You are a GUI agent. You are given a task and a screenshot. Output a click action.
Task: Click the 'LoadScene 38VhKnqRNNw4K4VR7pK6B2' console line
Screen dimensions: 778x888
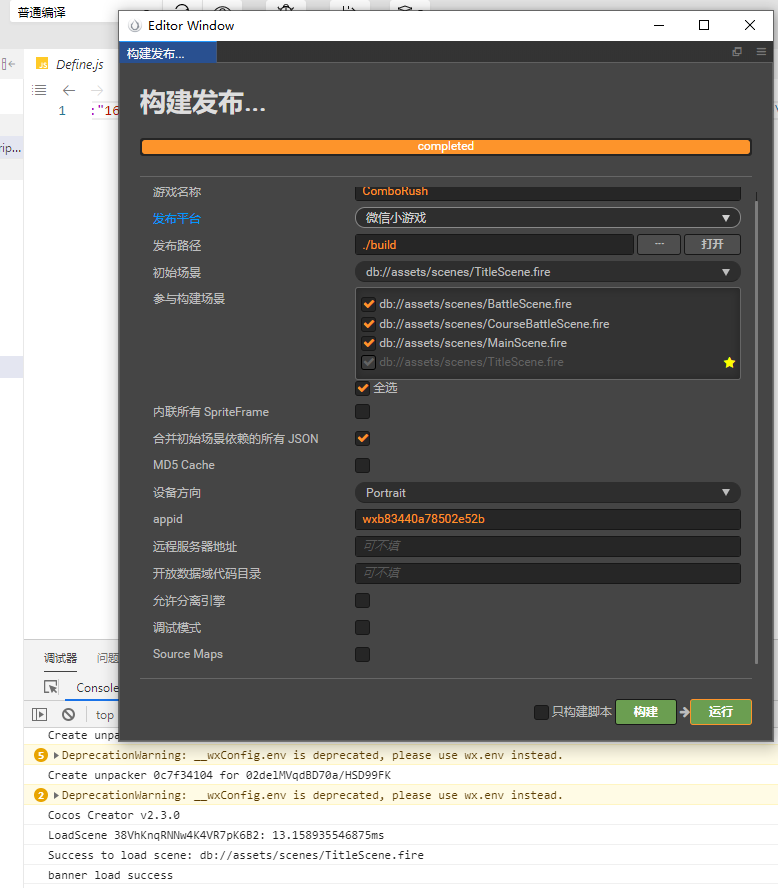[x=216, y=835]
